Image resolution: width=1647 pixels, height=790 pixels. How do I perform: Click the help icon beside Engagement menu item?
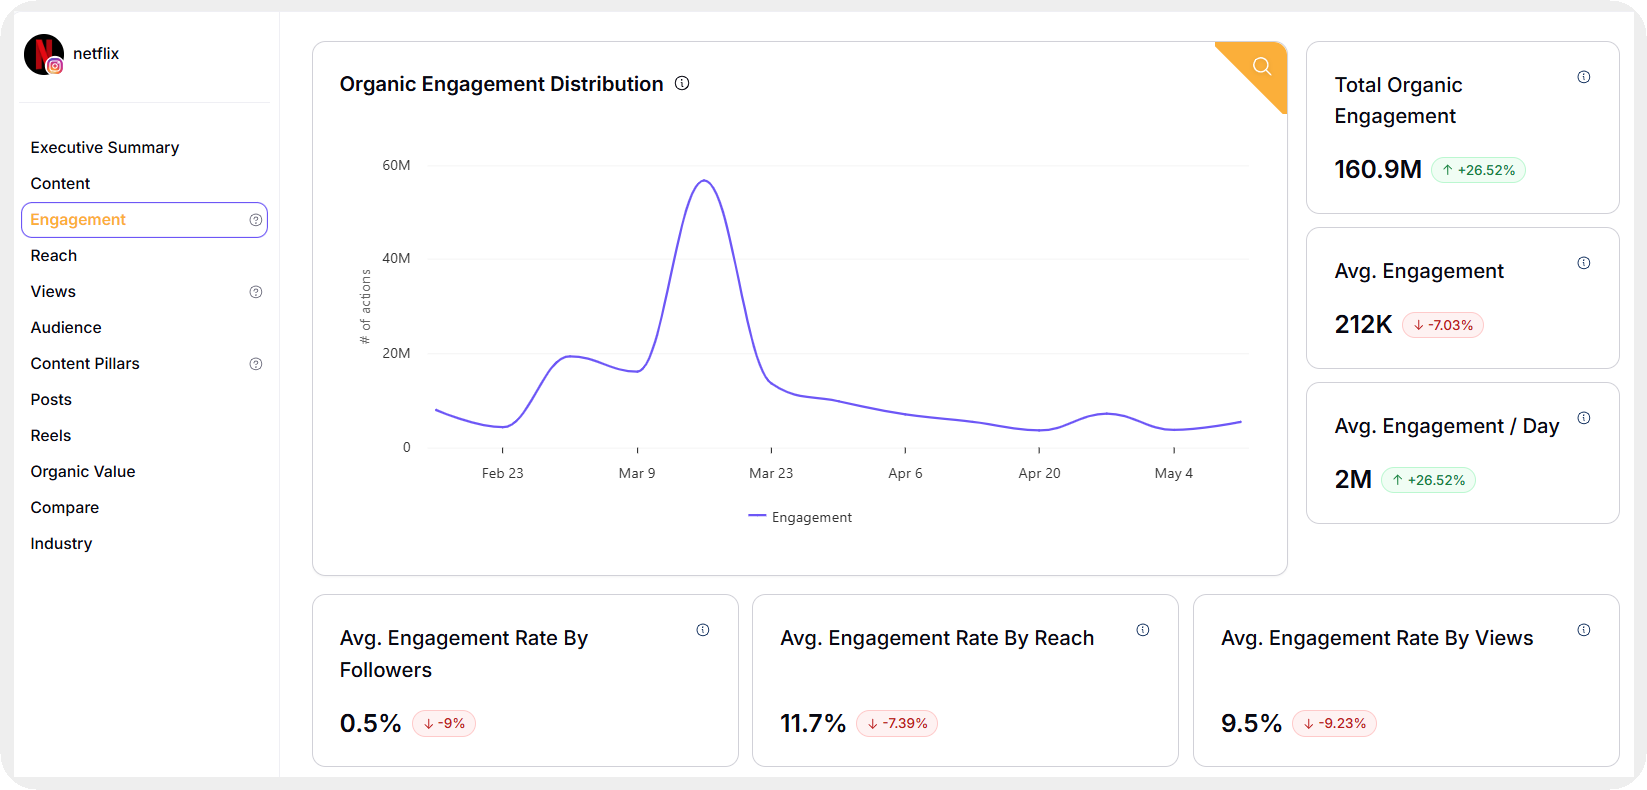point(256,220)
